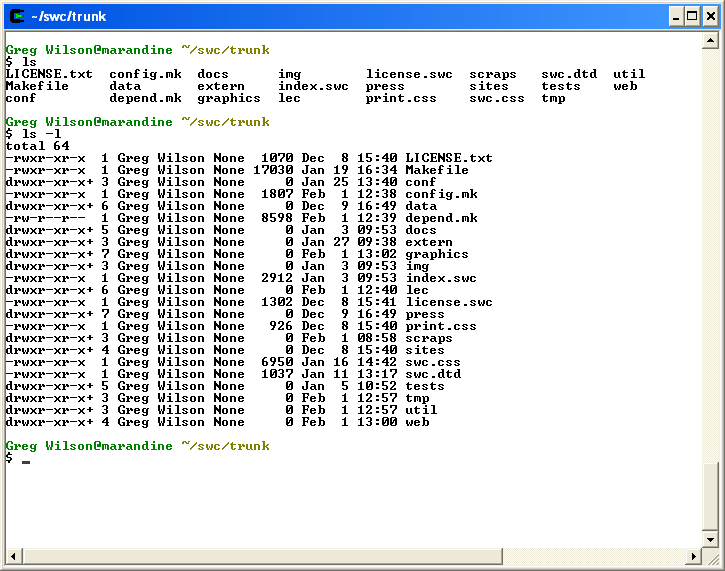Image resolution: width=725 pixels, height=571 pixels.
Task: Click the horizontal scrollbar left arrow
Action: tap(13, 554)
